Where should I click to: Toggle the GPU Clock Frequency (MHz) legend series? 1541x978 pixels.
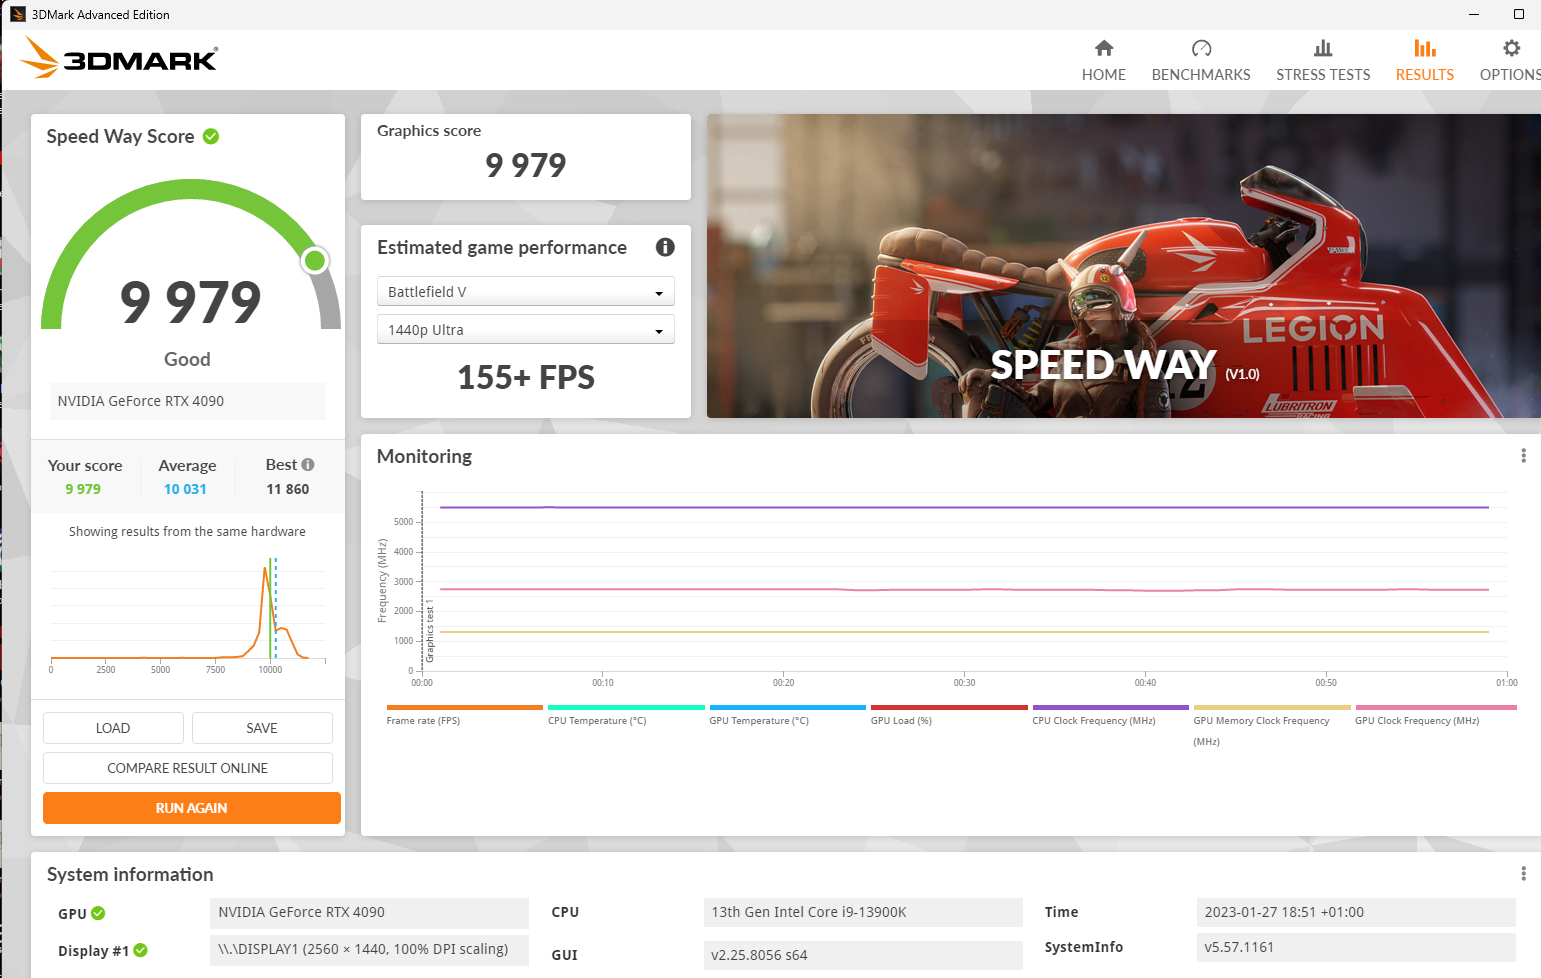pyautogui.click(x=1436, y=715)
